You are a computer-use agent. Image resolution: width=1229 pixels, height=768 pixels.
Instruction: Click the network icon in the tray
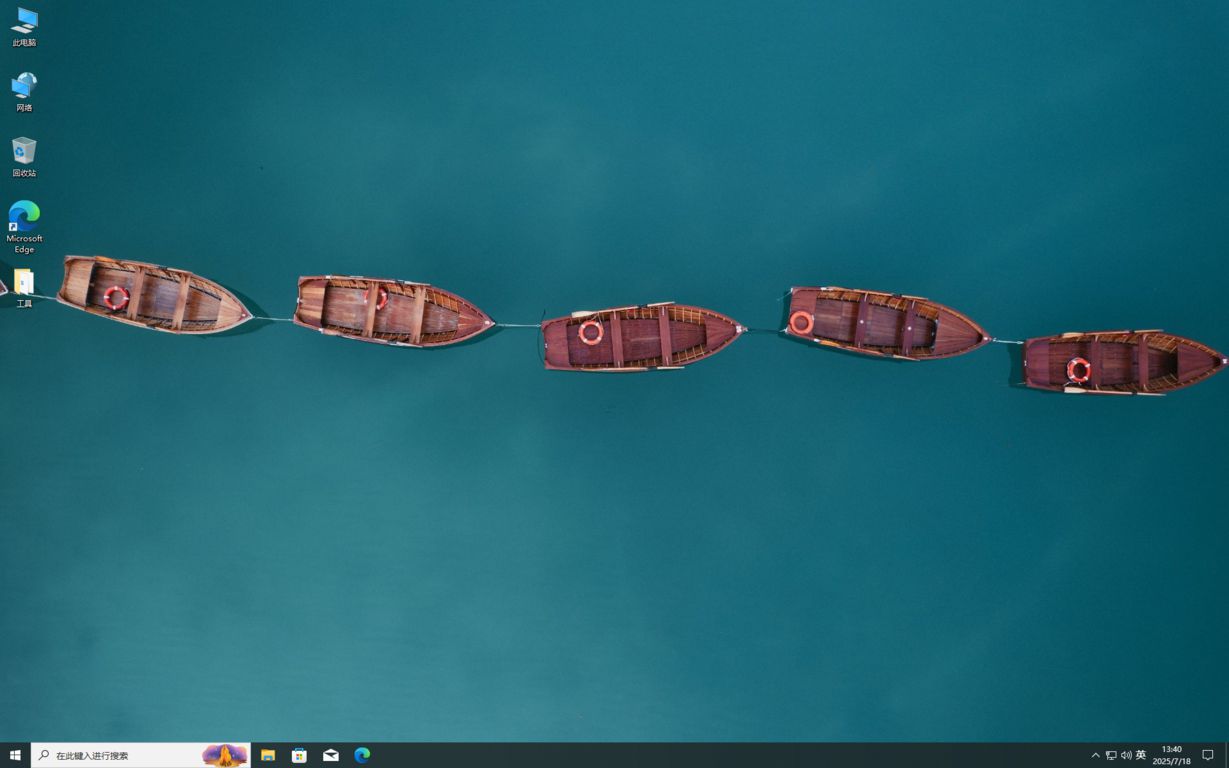pyautogui.click(x=1110, y=755)
